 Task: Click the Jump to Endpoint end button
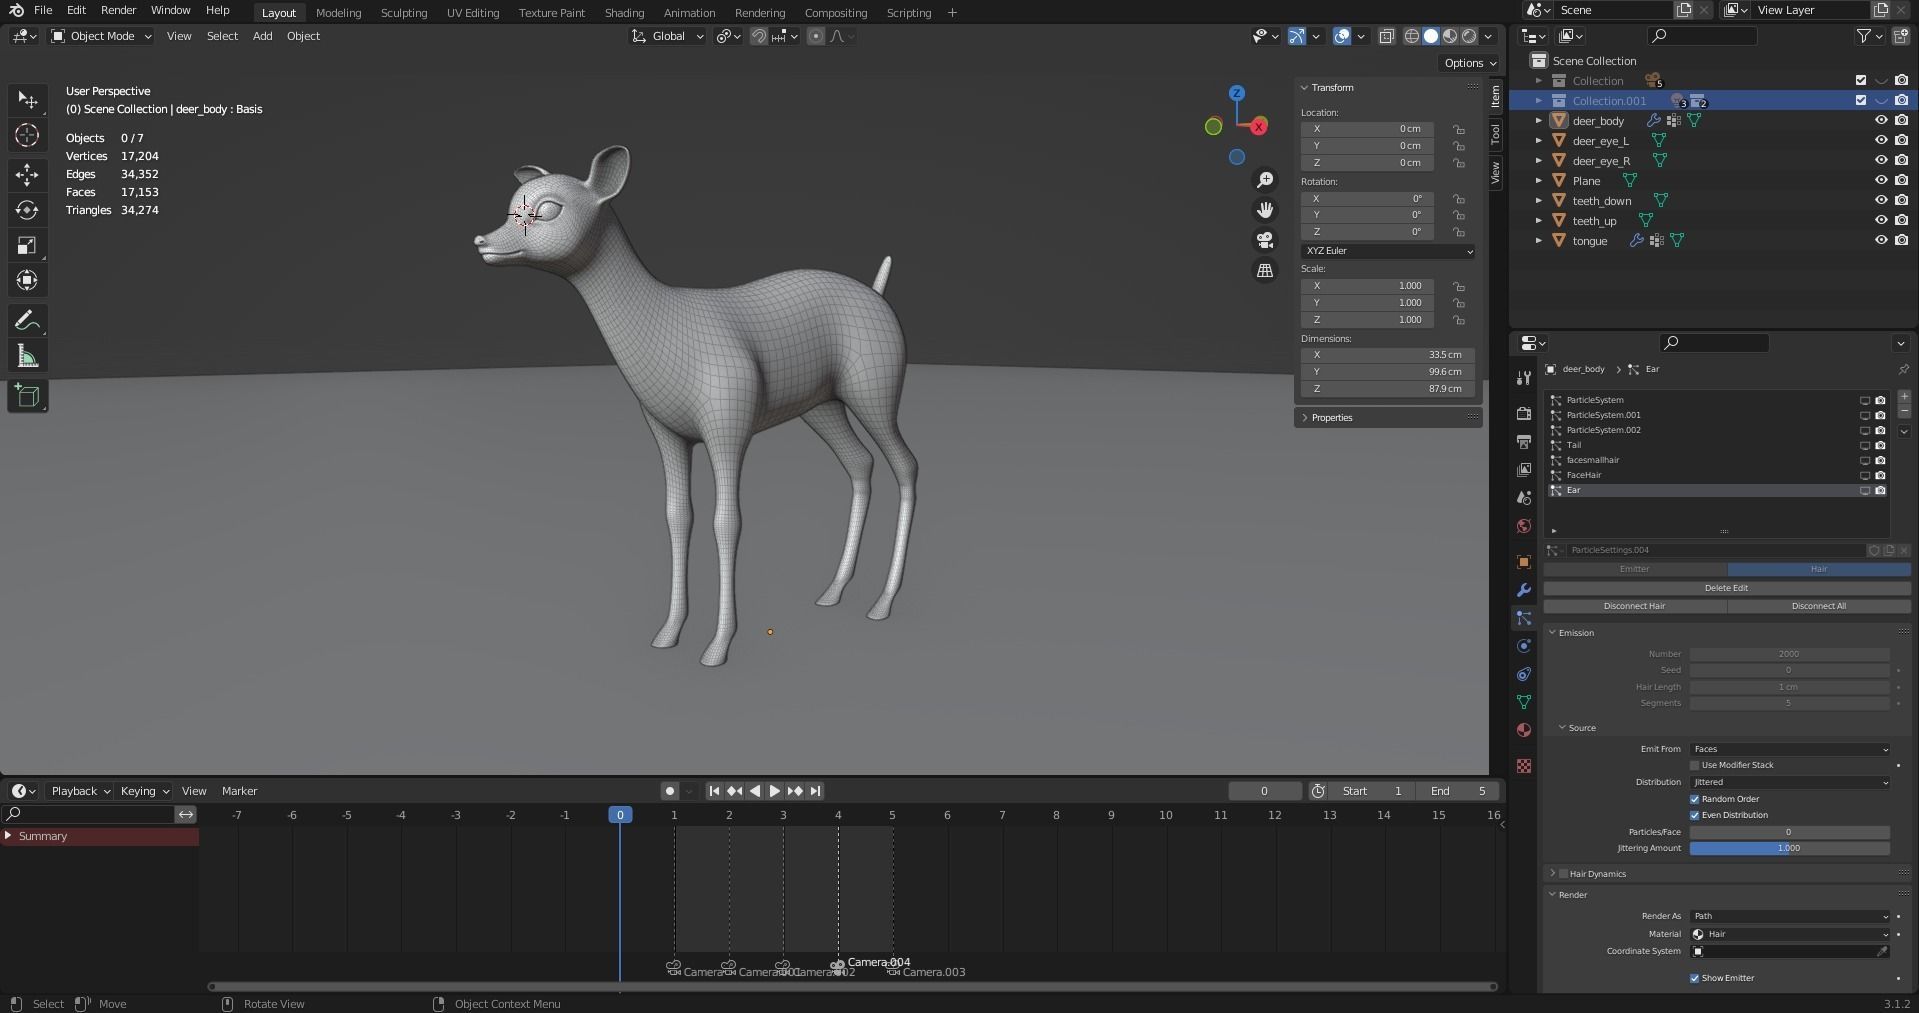coord(816,791)
